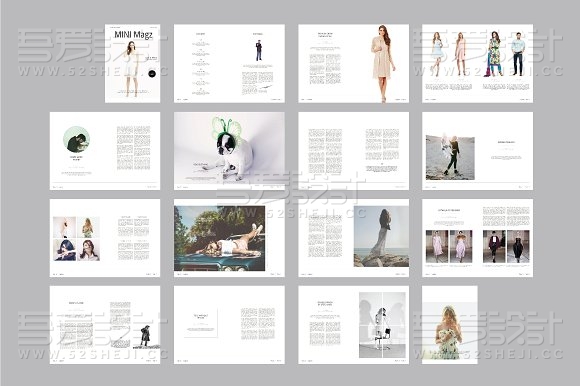Select the runway models spread
The image size is (580, 386).
point(478,238)
